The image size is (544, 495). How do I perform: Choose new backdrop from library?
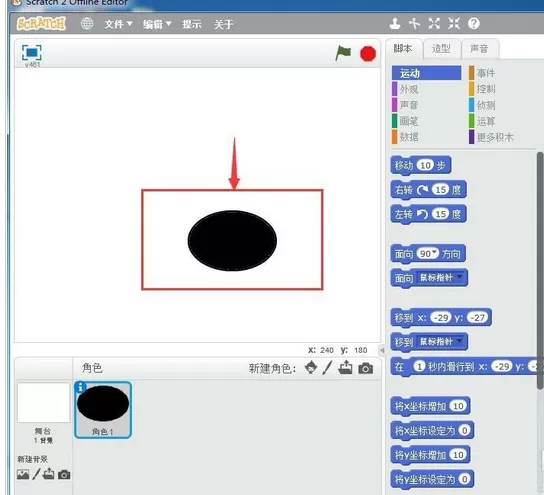tap(23, 474)
